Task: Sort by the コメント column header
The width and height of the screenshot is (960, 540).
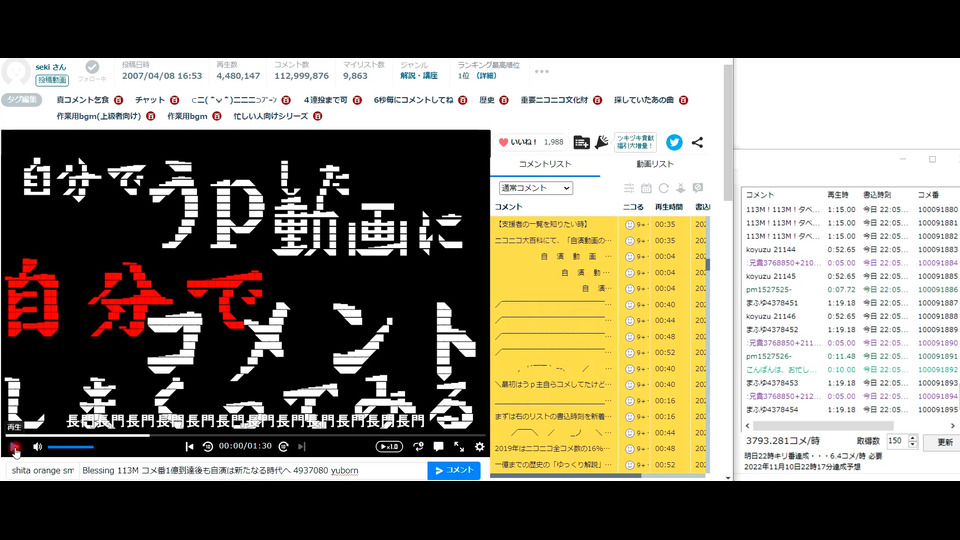Action: coord(508,207)
